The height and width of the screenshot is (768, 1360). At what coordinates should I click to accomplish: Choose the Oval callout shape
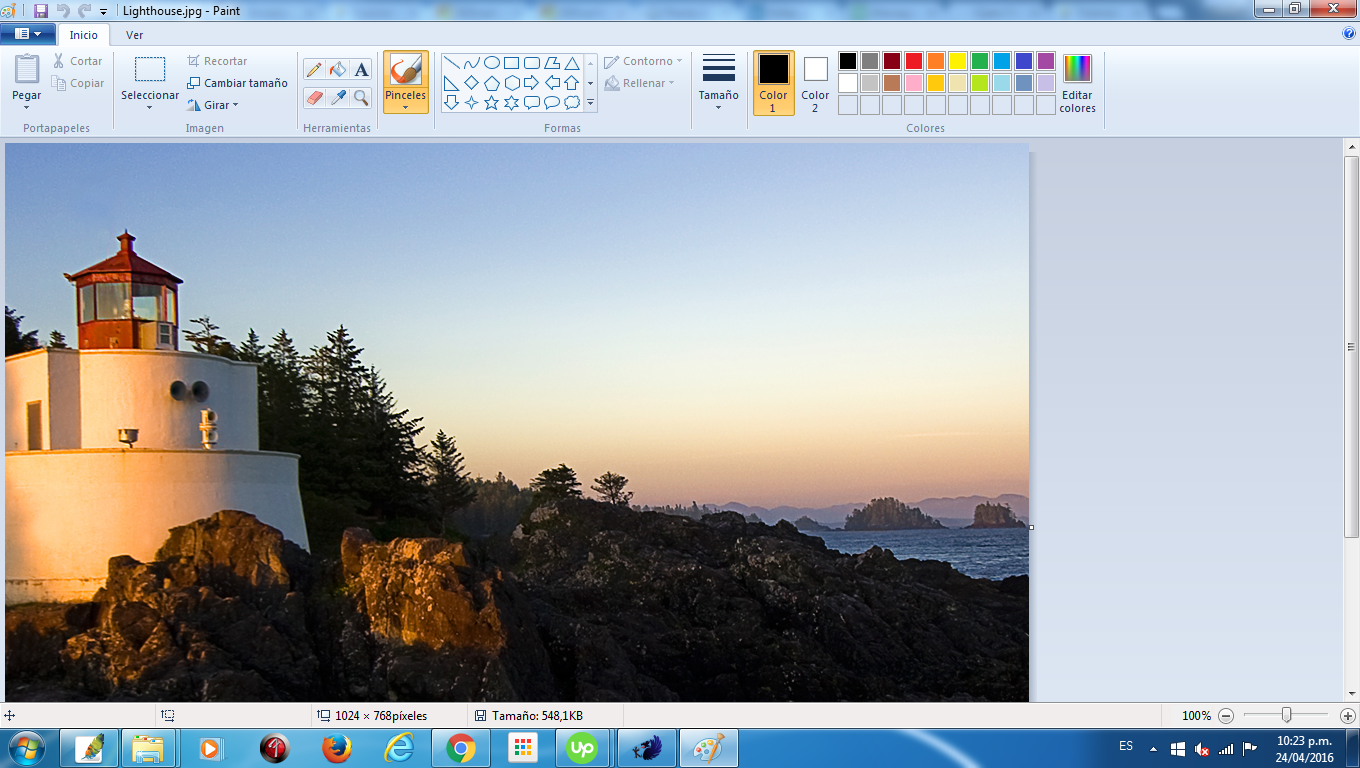pos(552,102)
